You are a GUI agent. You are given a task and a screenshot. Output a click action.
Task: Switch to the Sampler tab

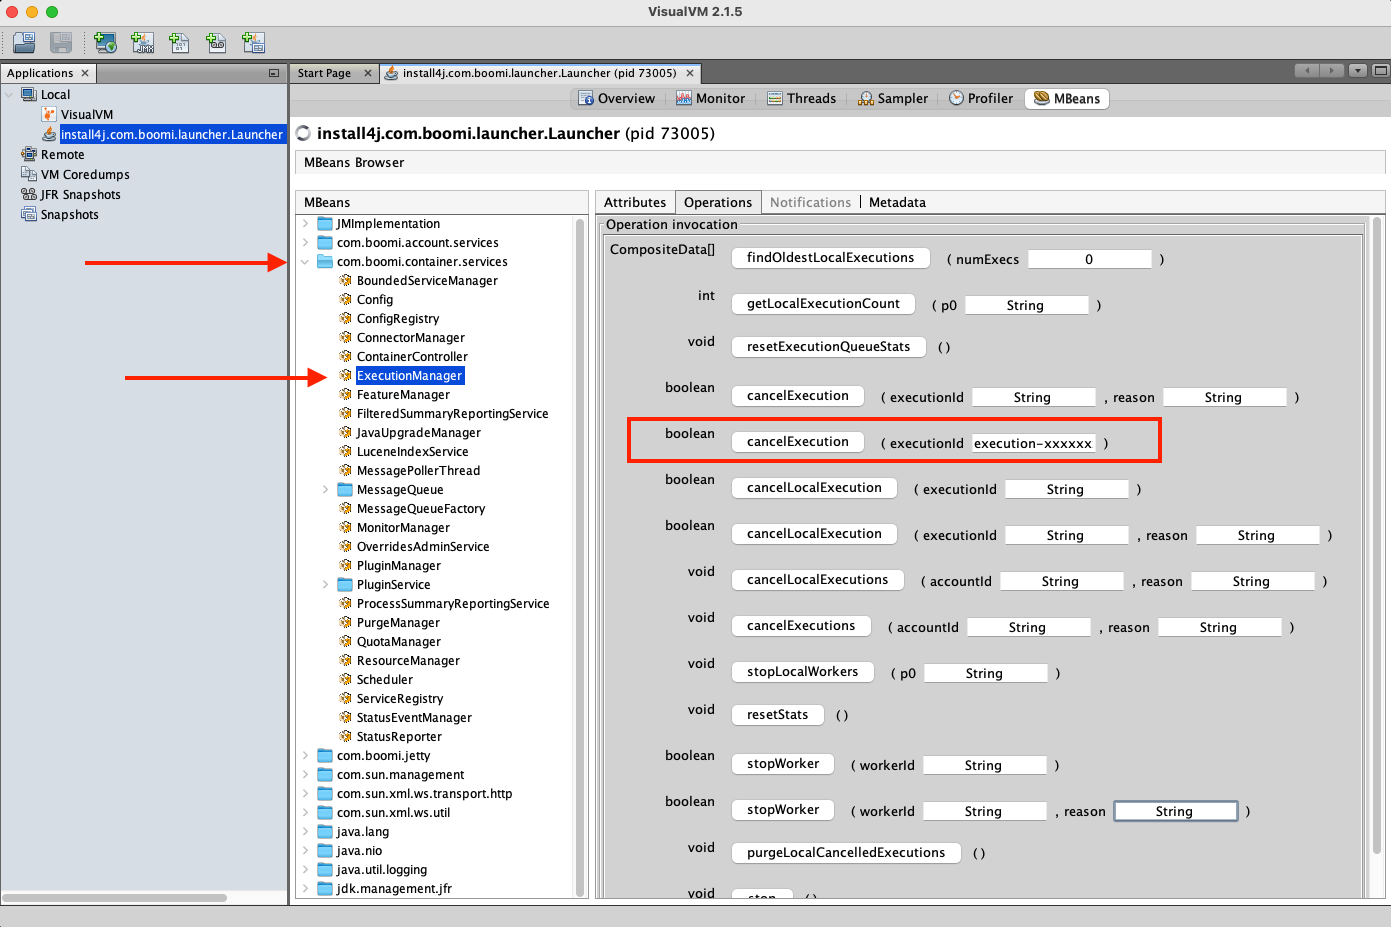tap(892, 98)
